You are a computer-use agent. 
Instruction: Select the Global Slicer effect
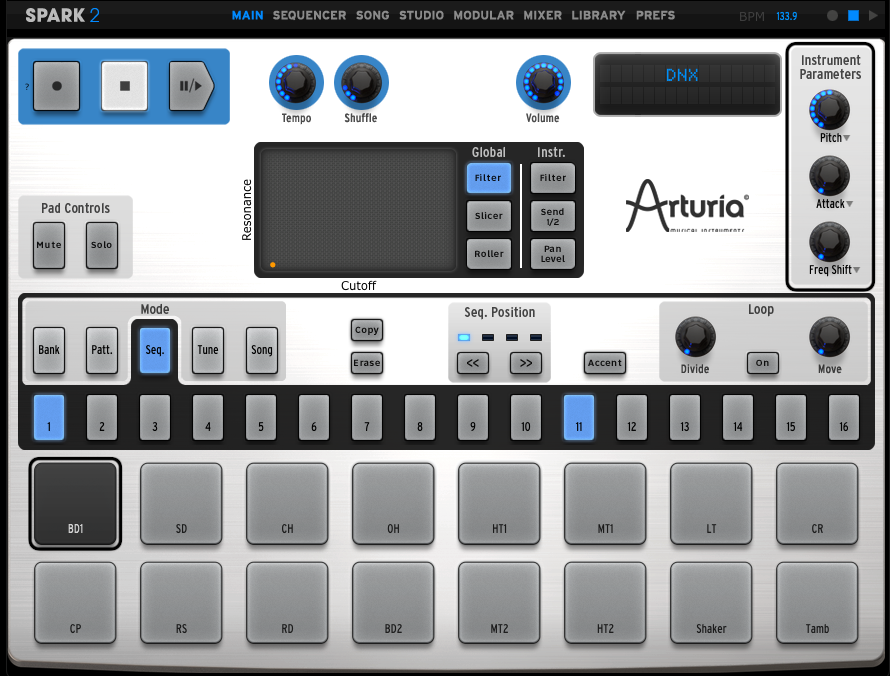(488, 216)
